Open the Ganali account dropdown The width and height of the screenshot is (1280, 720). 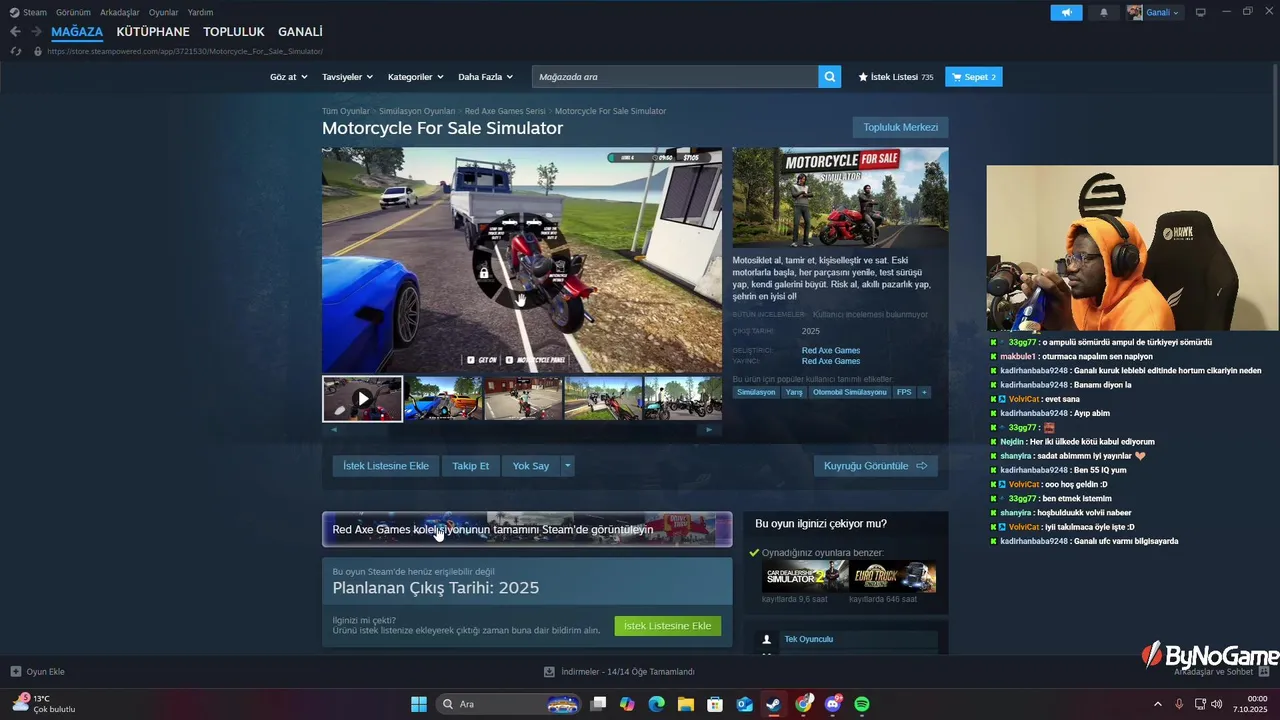(1154, 12)
